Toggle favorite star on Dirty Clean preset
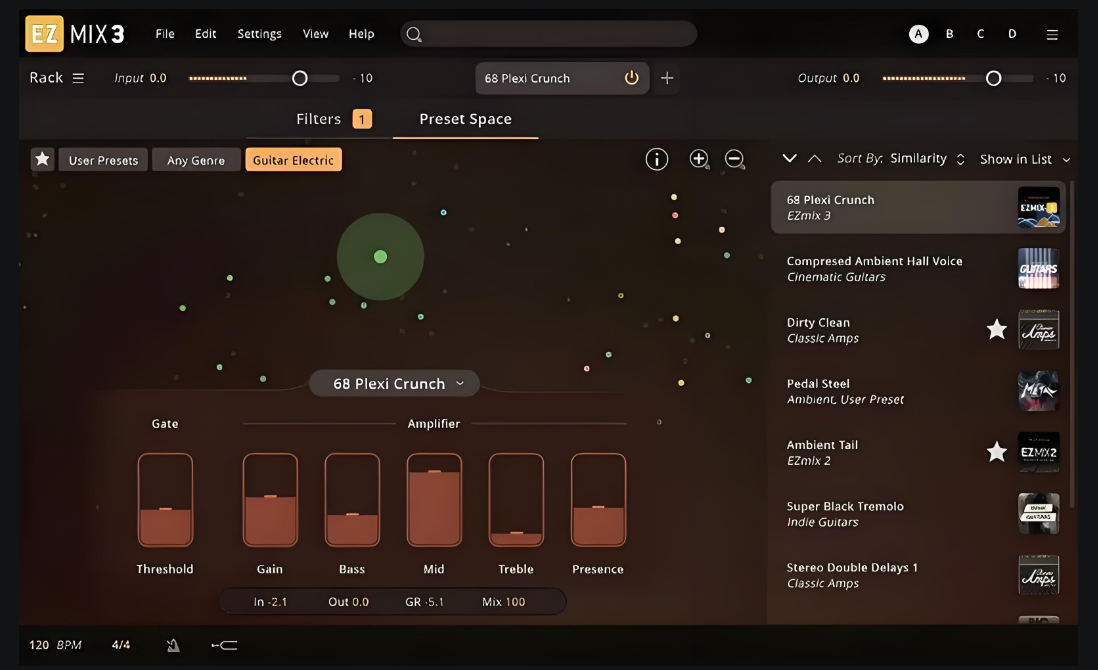Screen dimensions: 1098x670 pyautogui.click(x=996, y=330)
